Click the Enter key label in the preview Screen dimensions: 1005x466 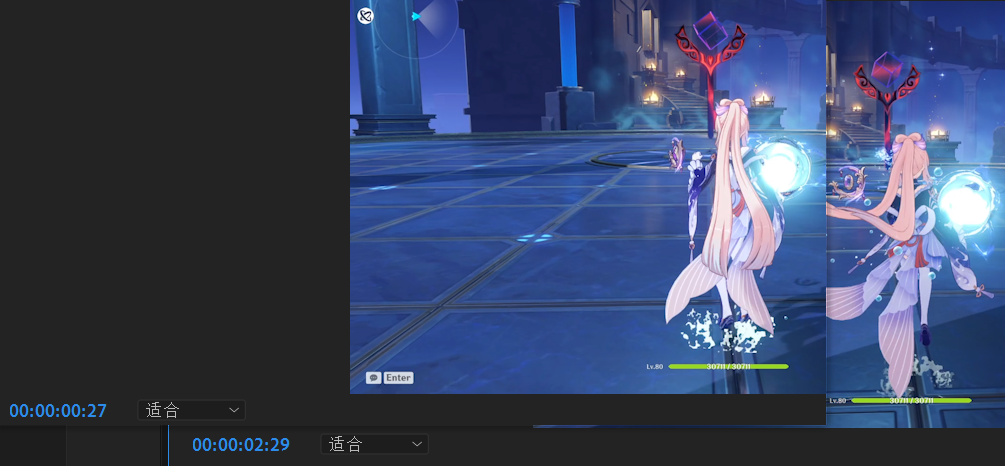click(x=398, y=378)
